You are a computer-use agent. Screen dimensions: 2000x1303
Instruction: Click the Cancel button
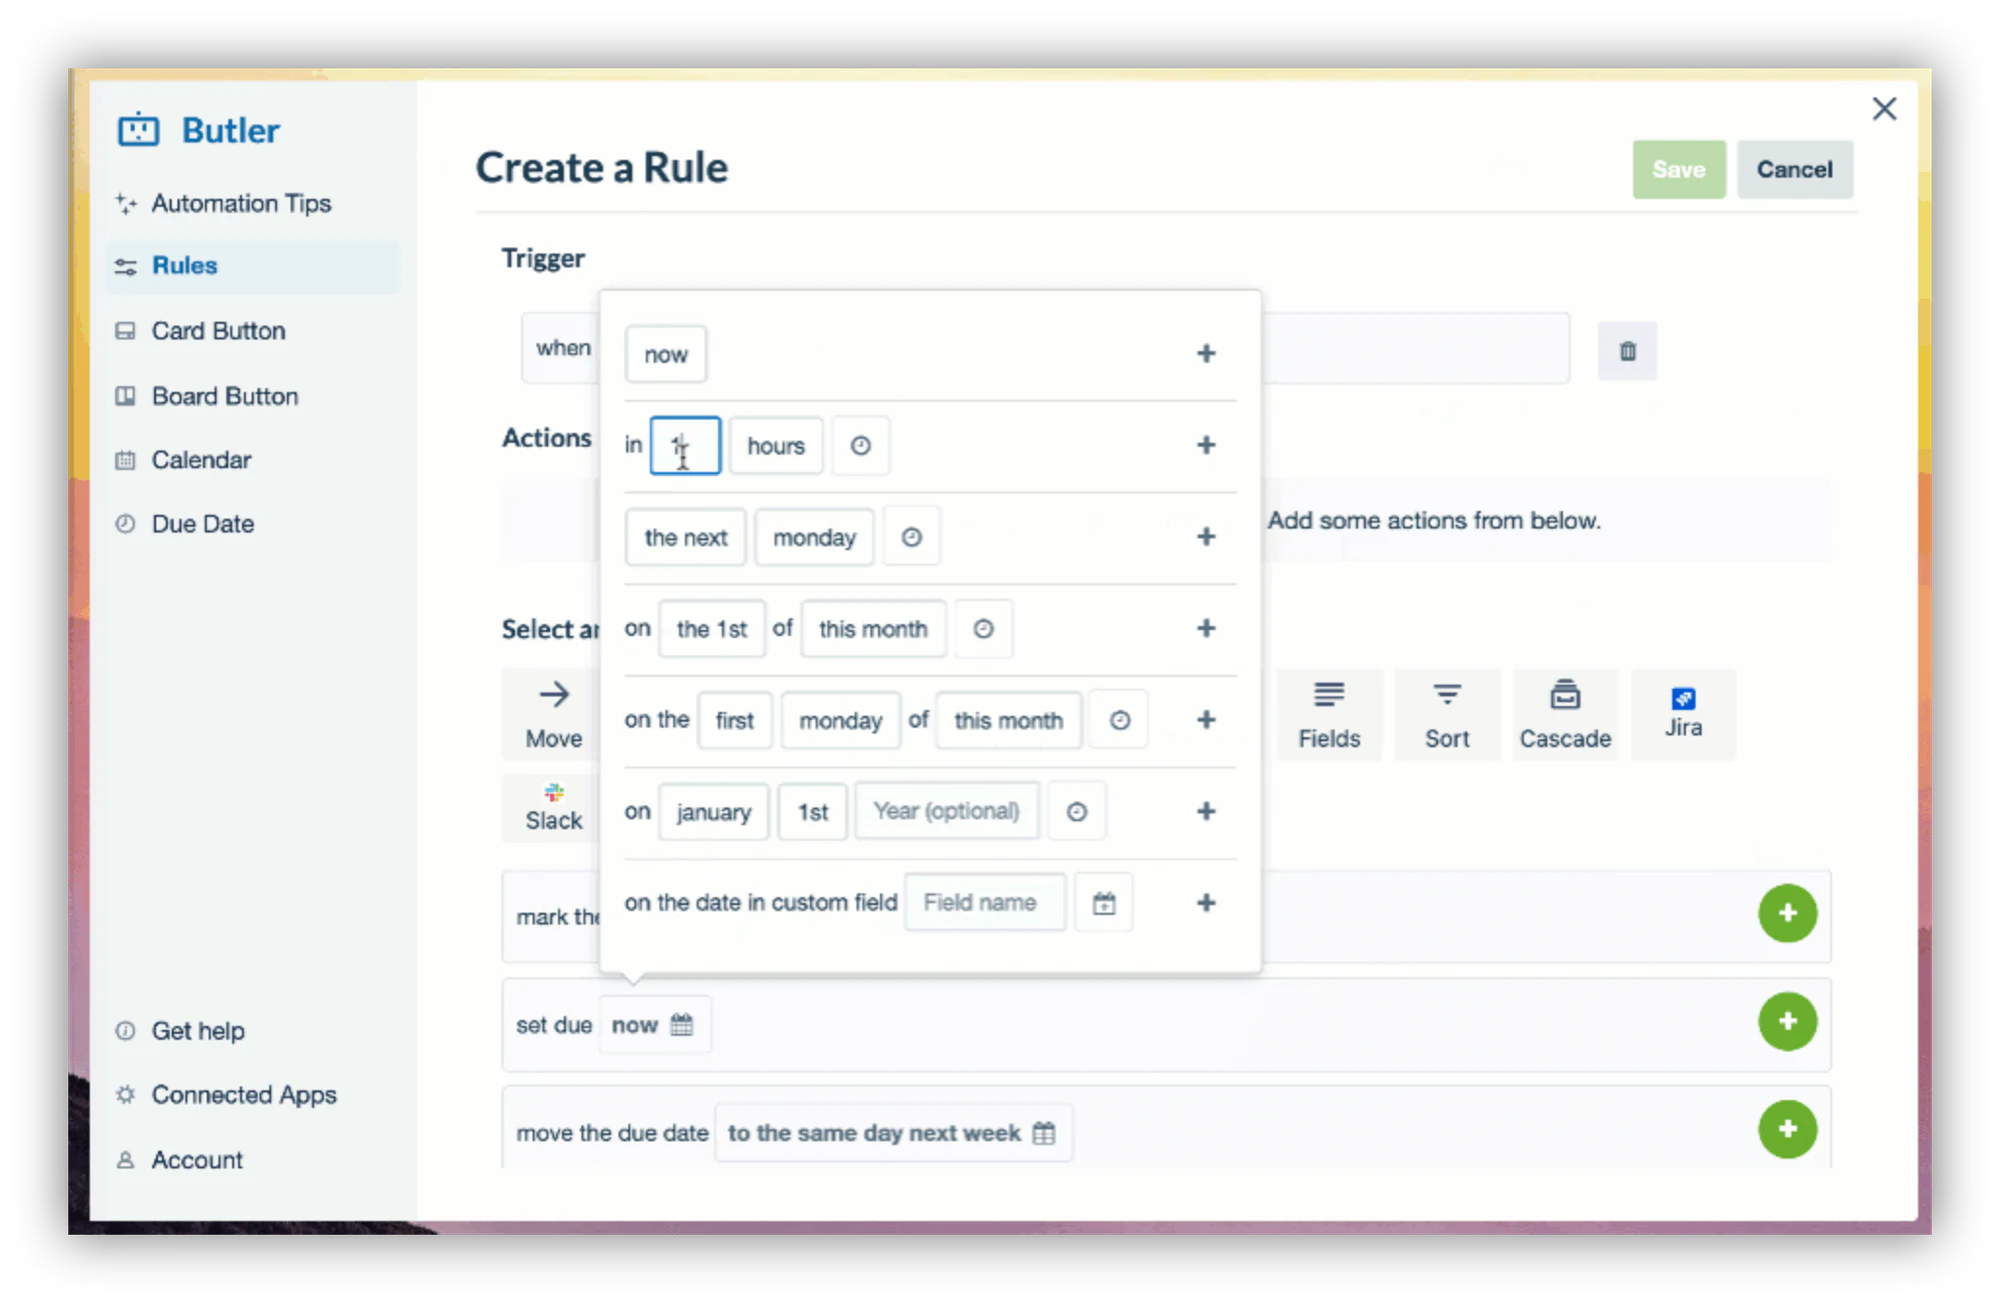pos(1795,170)
